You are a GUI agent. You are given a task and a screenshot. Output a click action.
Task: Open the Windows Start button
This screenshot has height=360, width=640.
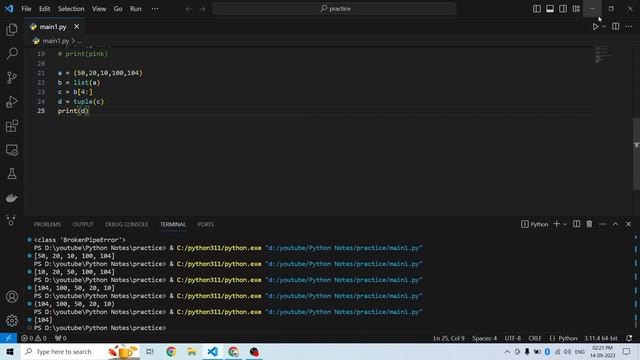tap(10, 351)
